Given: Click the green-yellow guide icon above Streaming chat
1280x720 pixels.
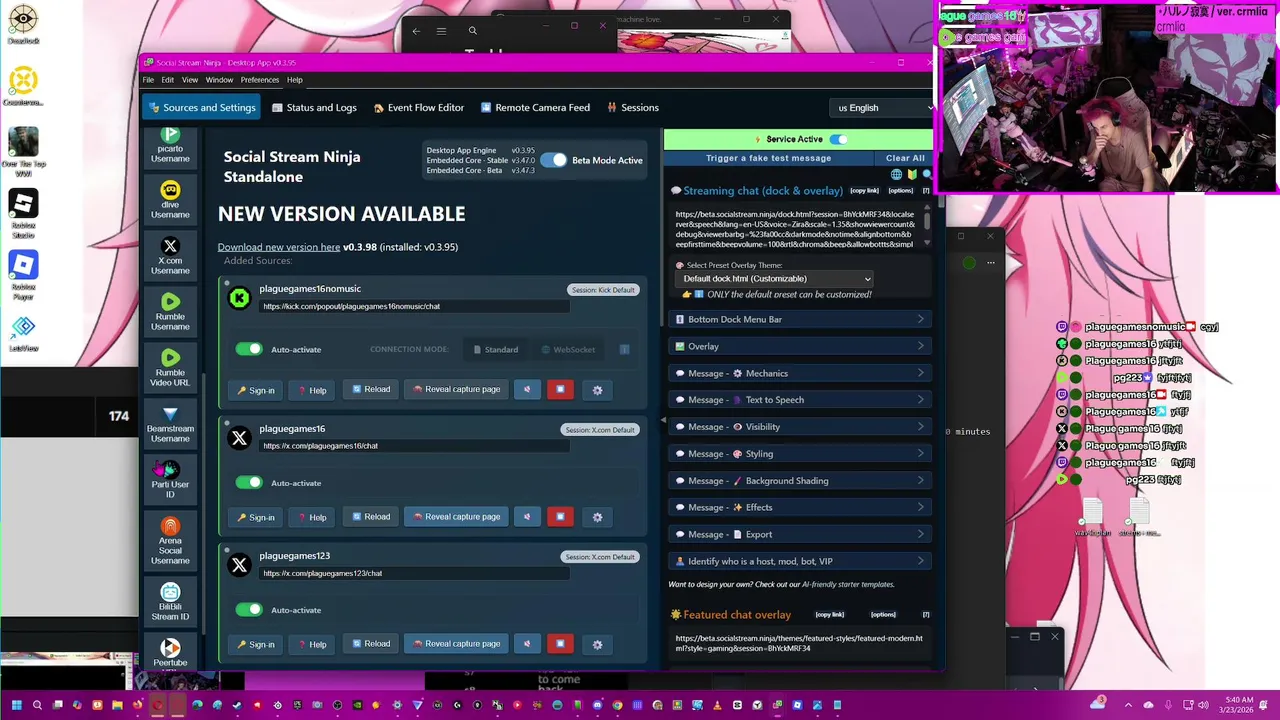Looking at the screenshot, I should (912, 174).
